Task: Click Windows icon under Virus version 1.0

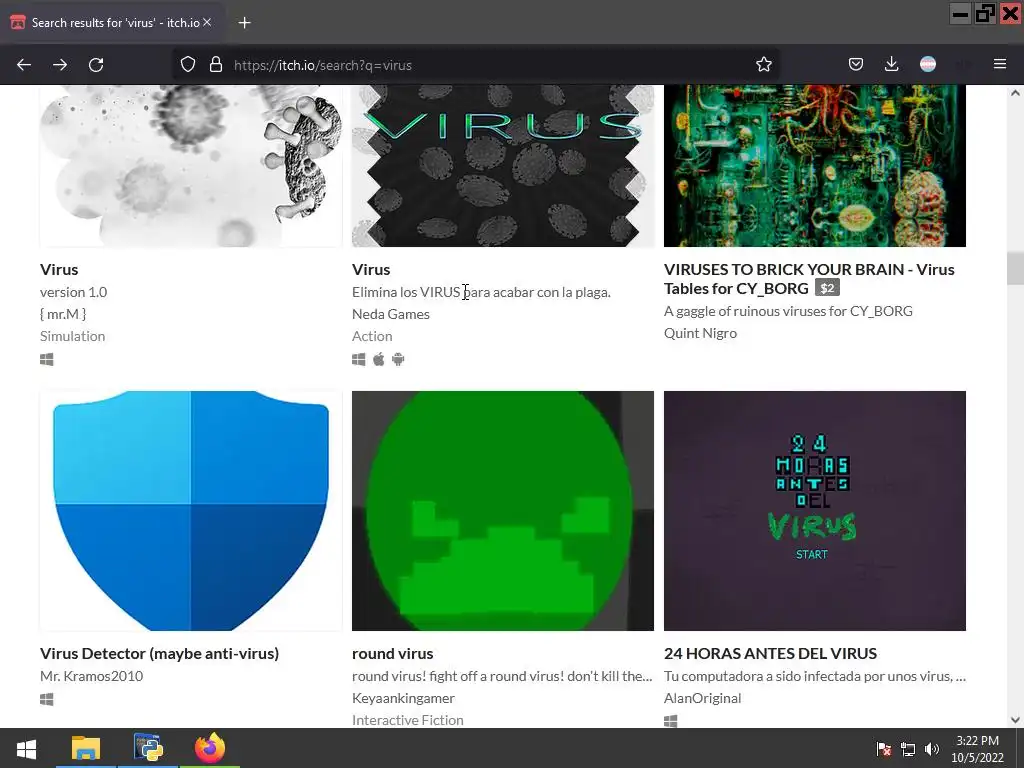Action: 46,360
